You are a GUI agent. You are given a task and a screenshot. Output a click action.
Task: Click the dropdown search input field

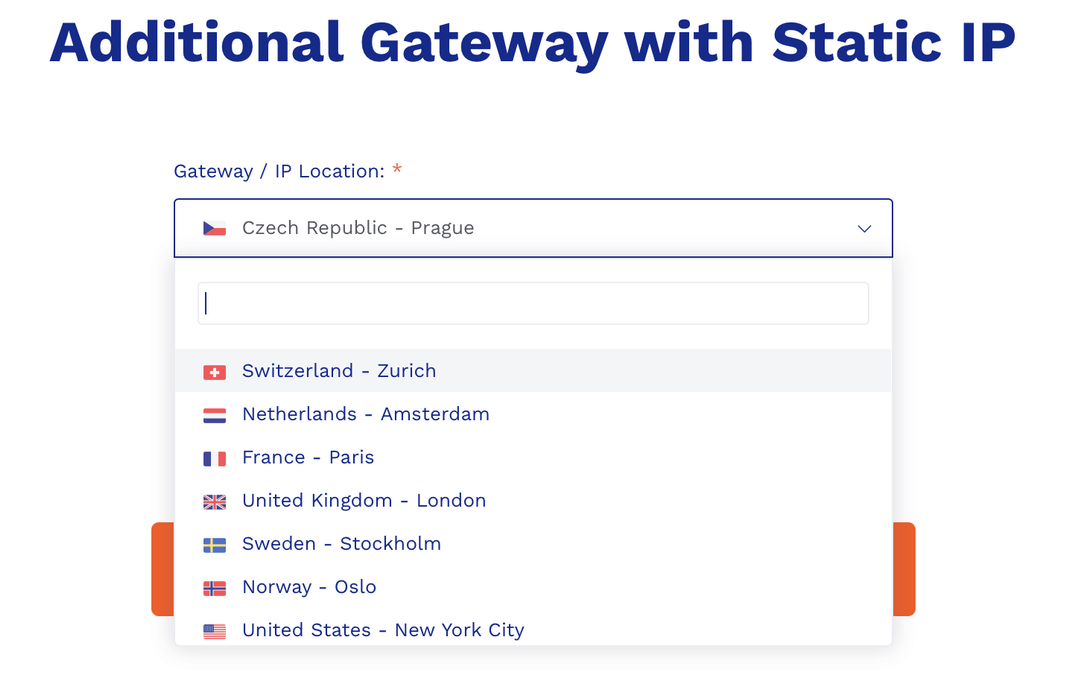pyautogui.click(x=533, y=303)
